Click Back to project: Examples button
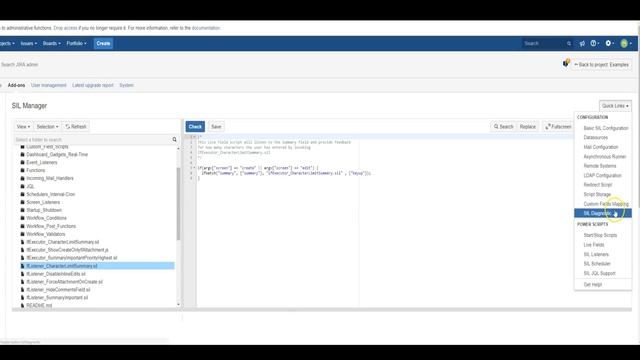The width and height of the screenshot is (640, 360). tap(602, 64)
